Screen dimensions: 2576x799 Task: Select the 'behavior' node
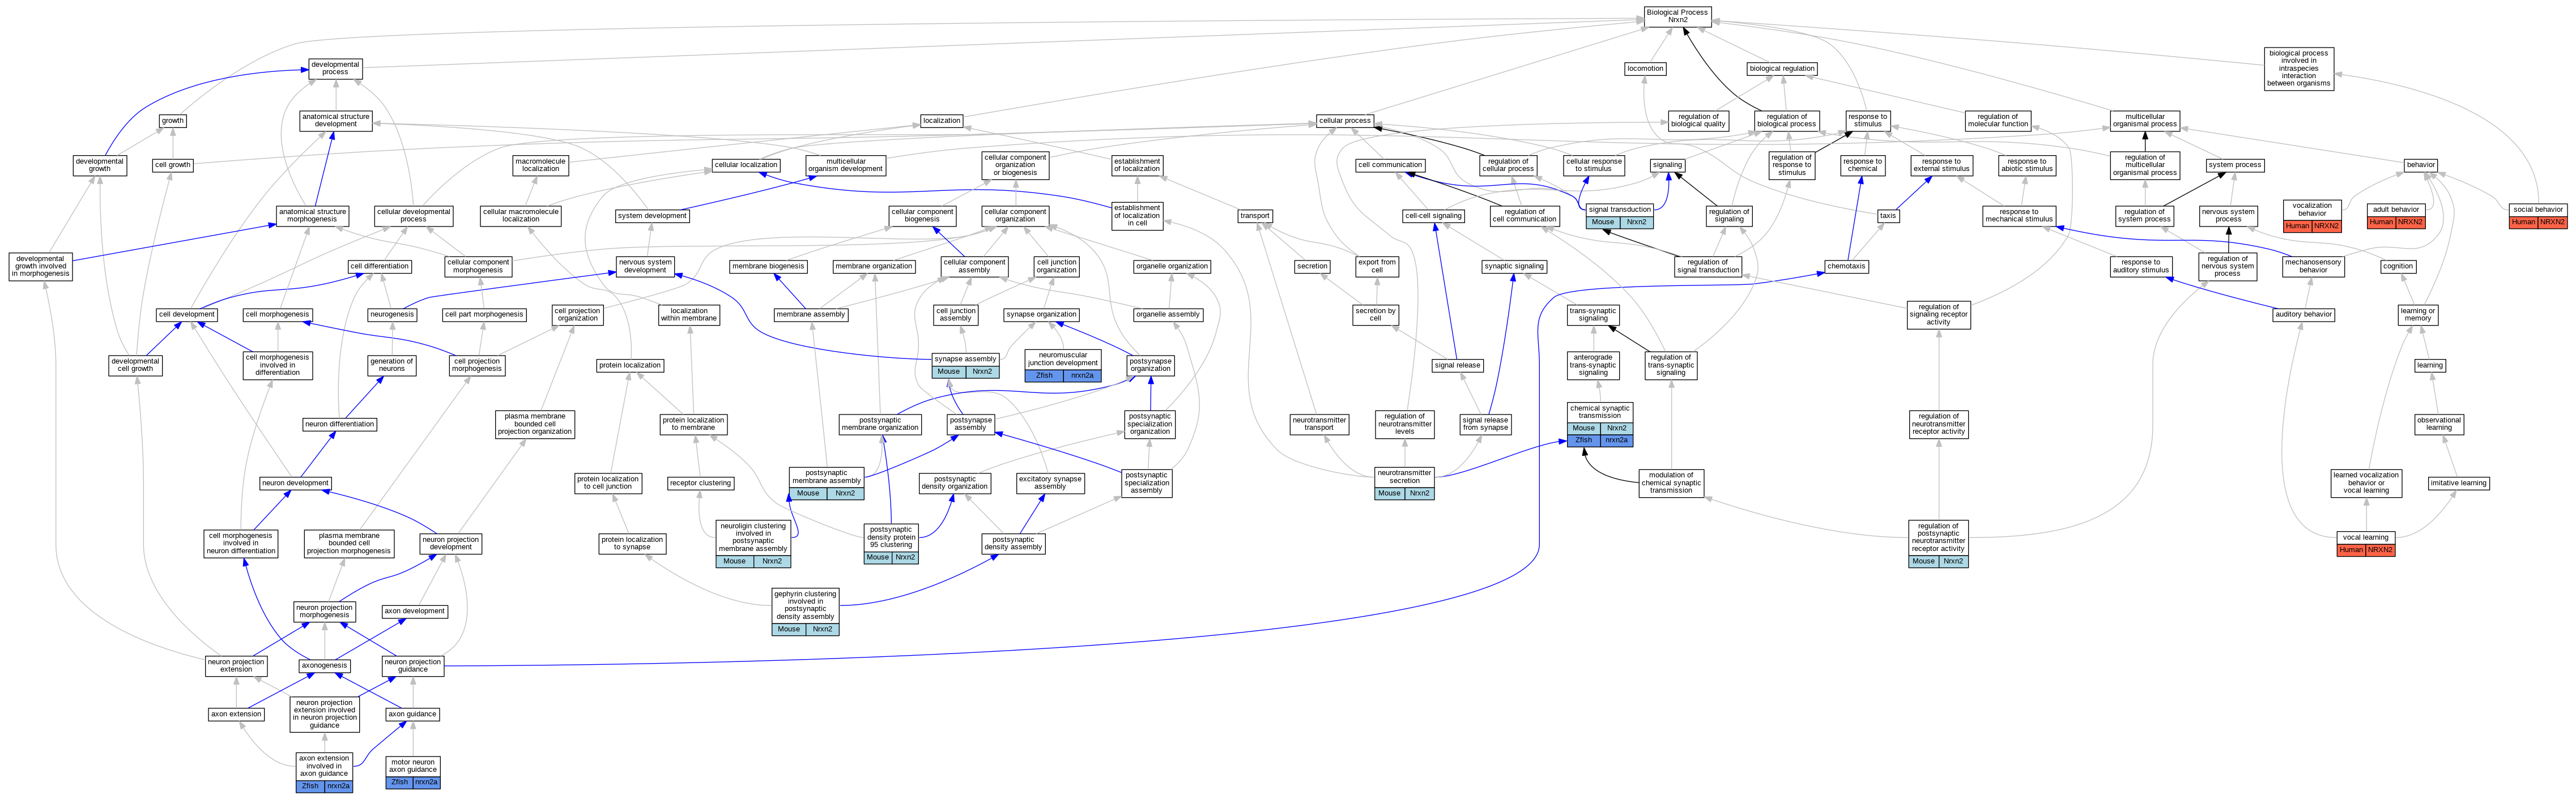pyautogui.click(x=2420, y=165)
